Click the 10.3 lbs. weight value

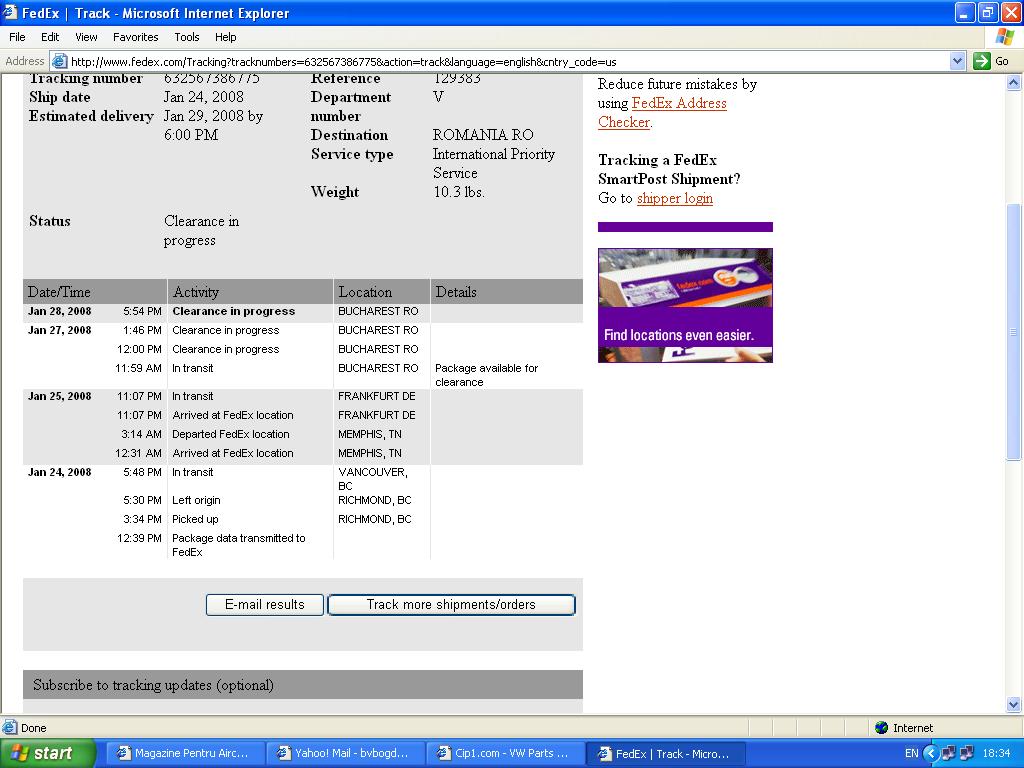pyautogui.click(x=458, y=192)
